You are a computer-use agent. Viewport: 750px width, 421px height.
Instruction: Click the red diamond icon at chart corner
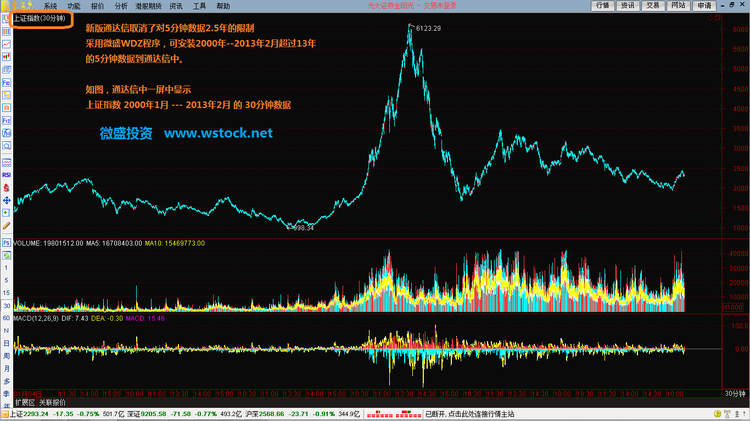tap(710, 18)
